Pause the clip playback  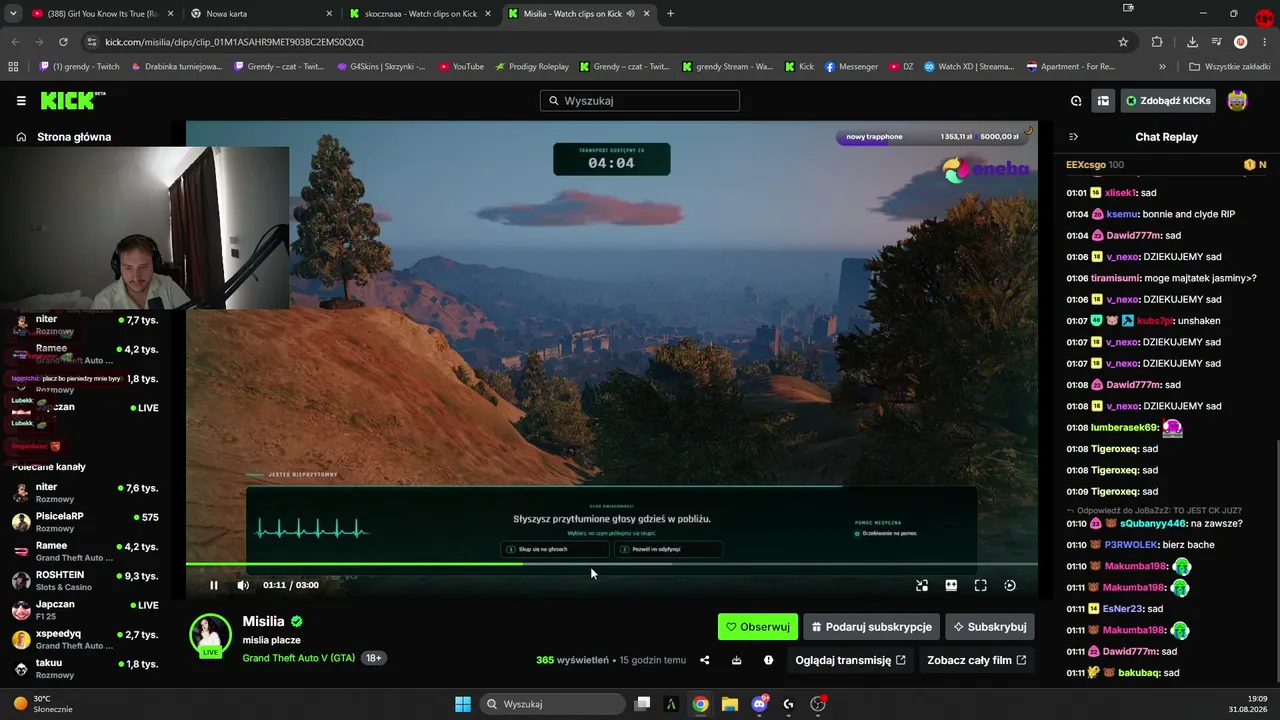coord(213,585)
